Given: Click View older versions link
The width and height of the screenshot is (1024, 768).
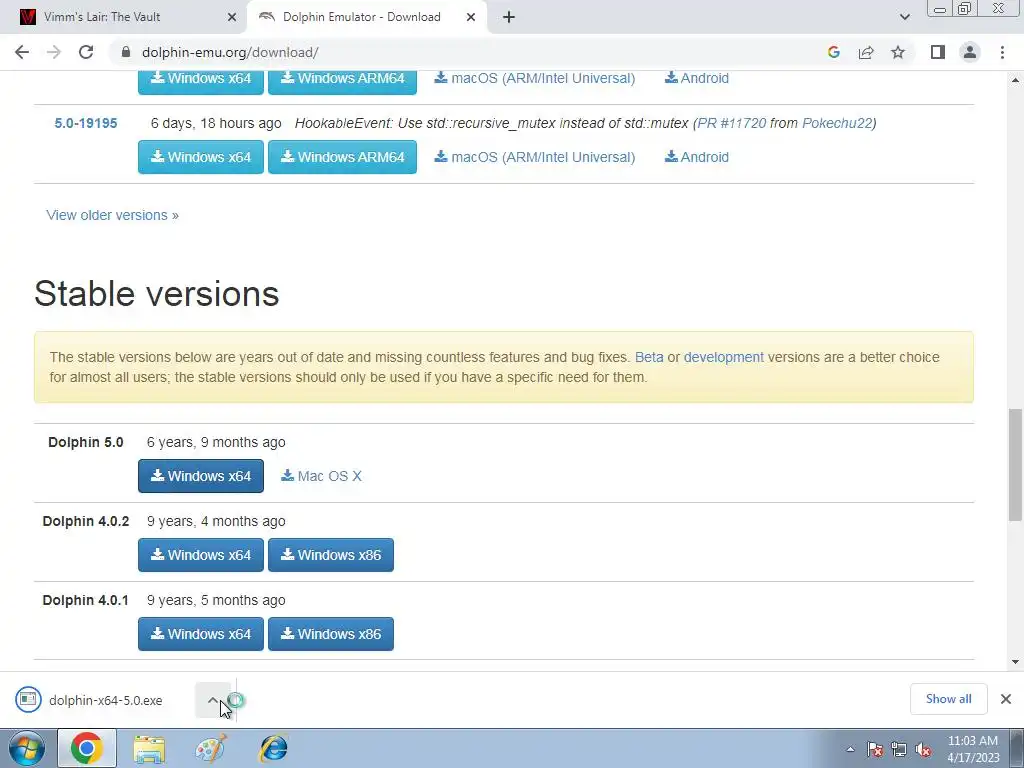Looking at the screenshot, I should tap(112, 215).
